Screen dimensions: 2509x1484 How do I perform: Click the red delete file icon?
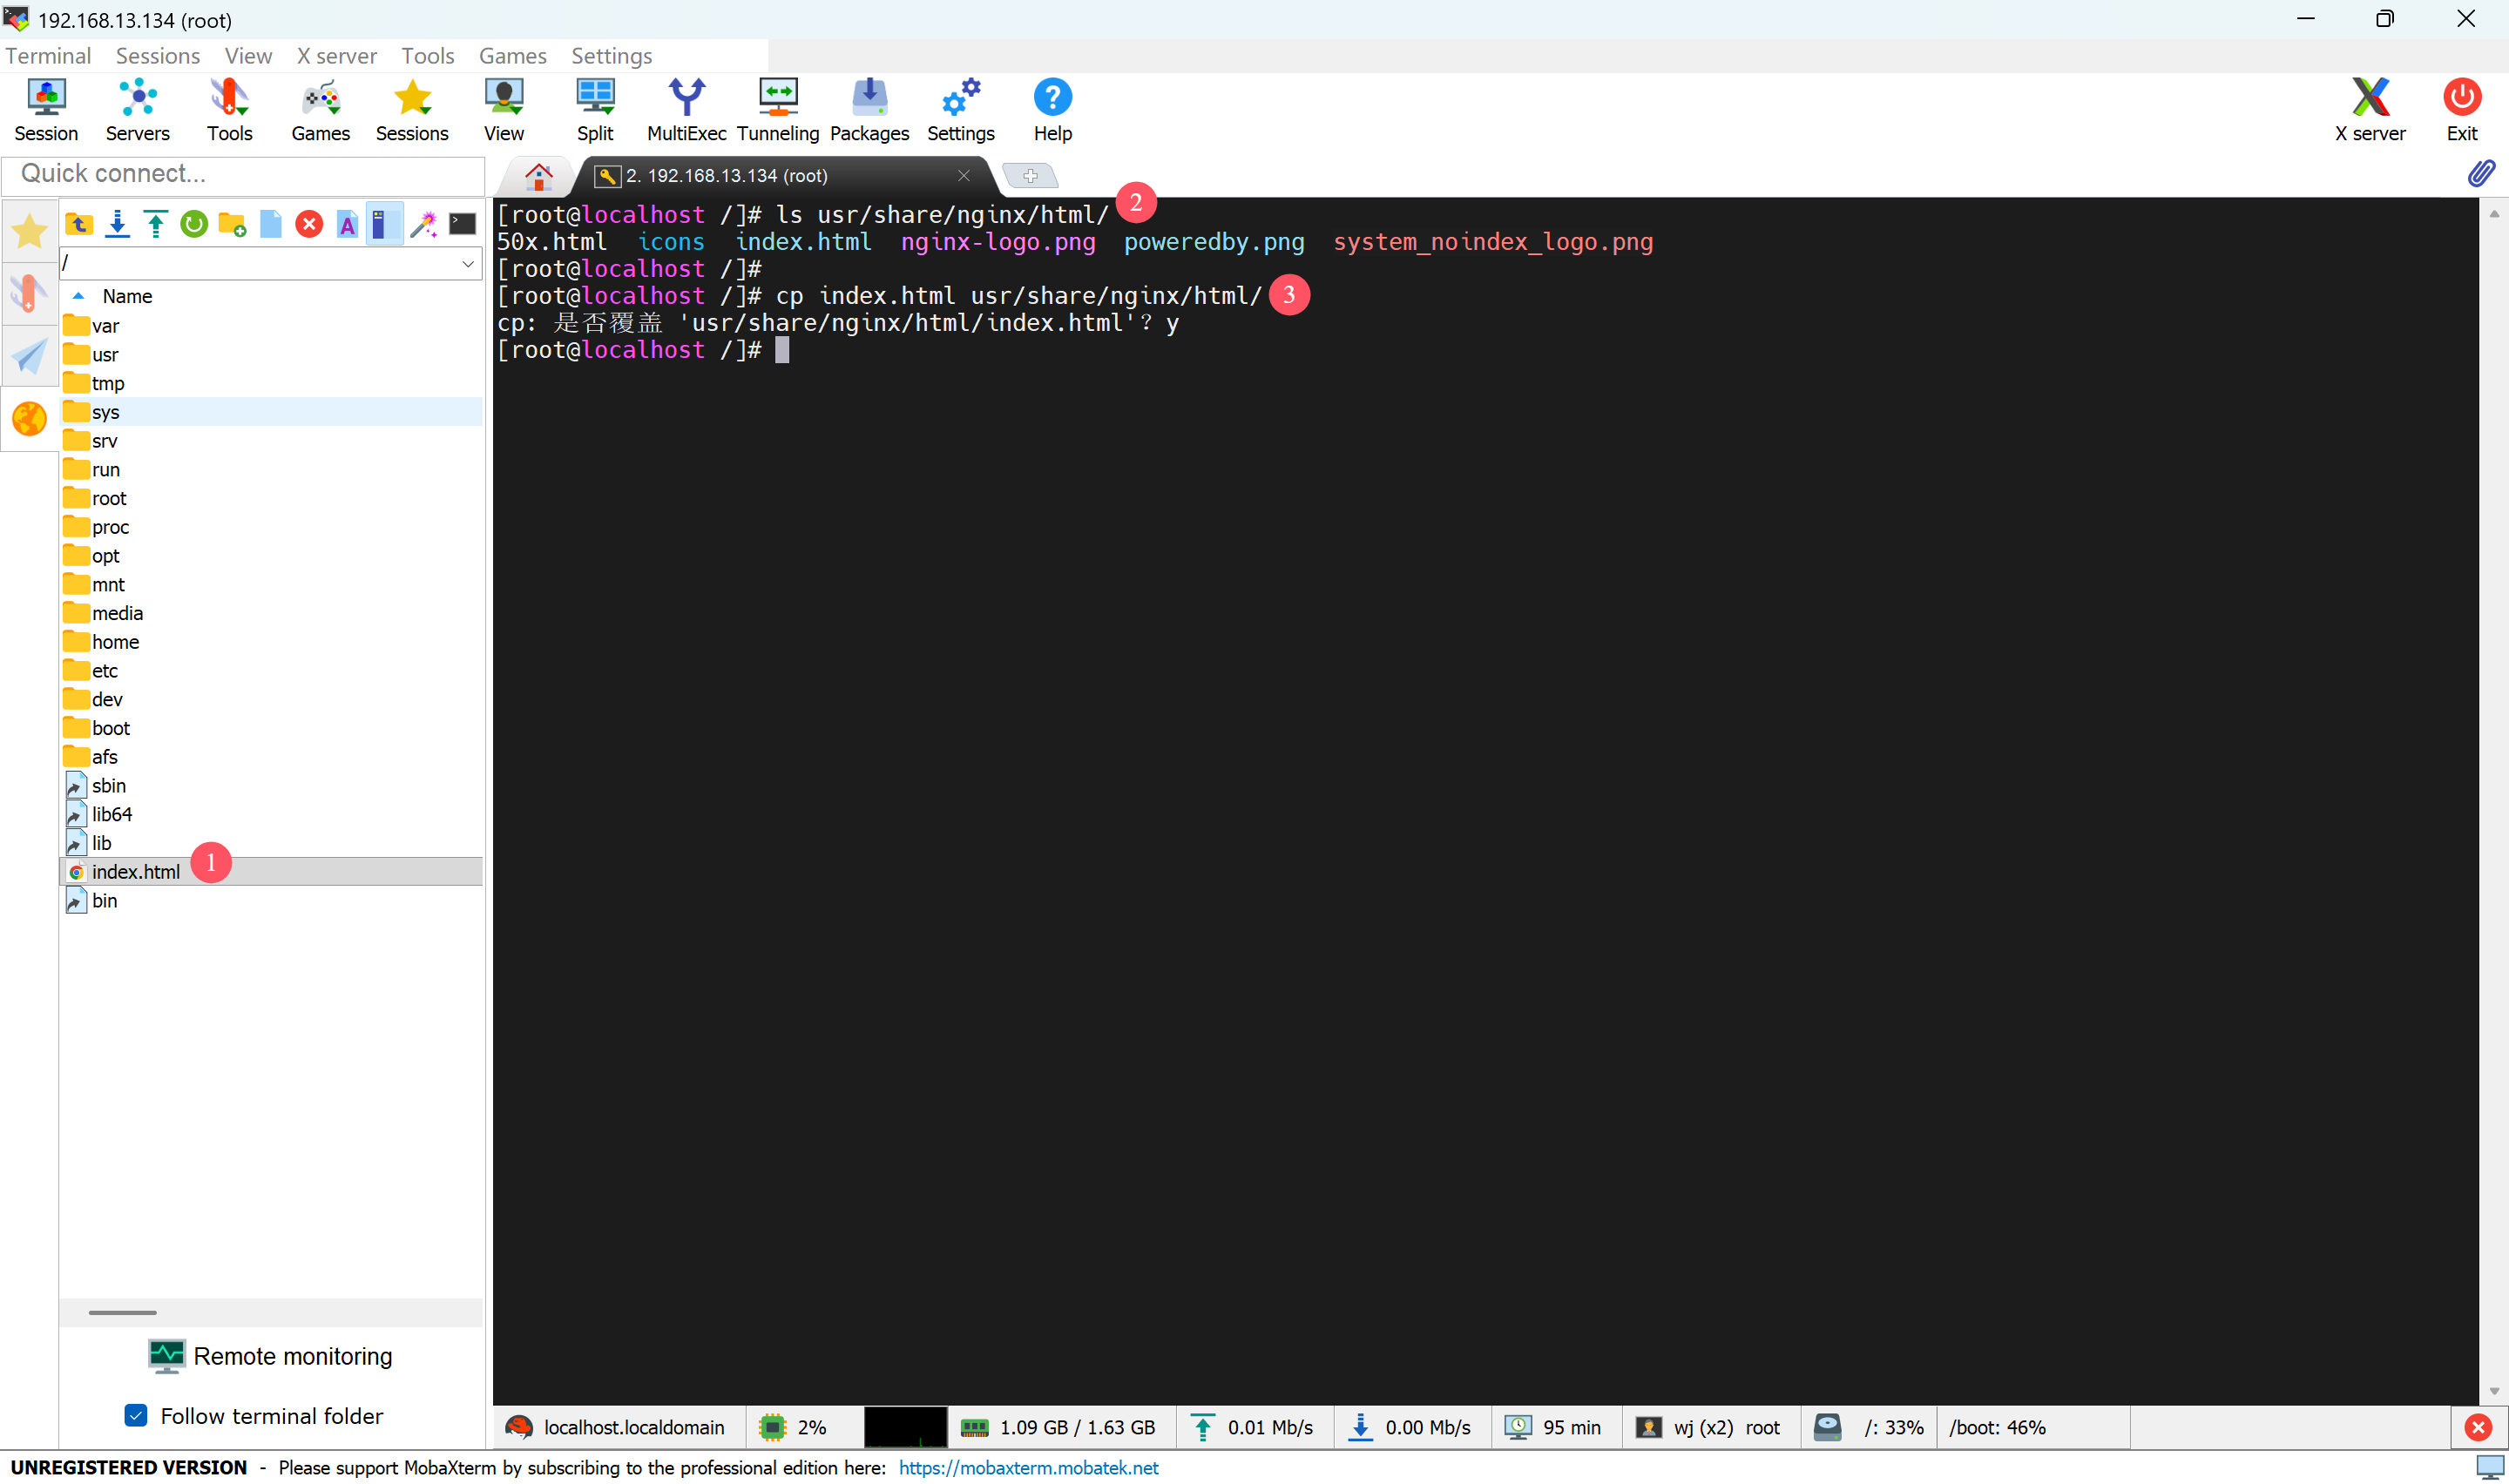point(309,224)
